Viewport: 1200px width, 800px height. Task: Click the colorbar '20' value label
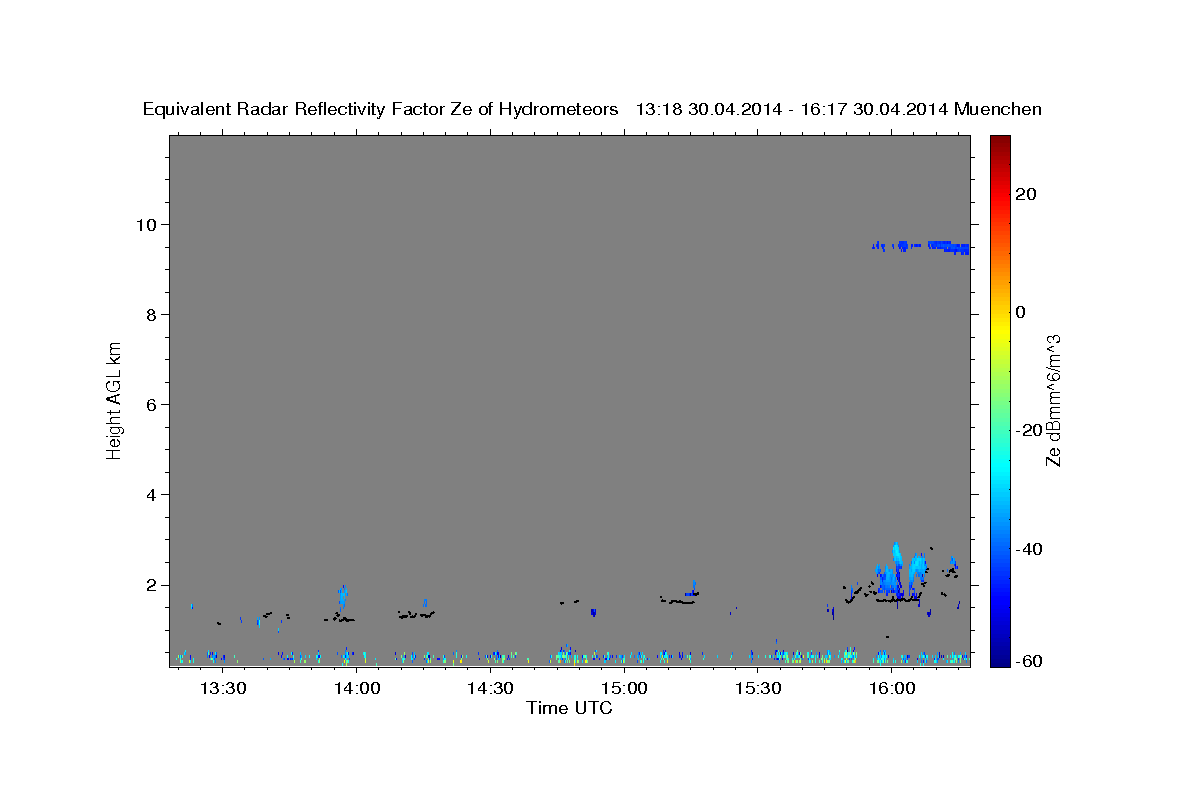tap(1025, 194)
